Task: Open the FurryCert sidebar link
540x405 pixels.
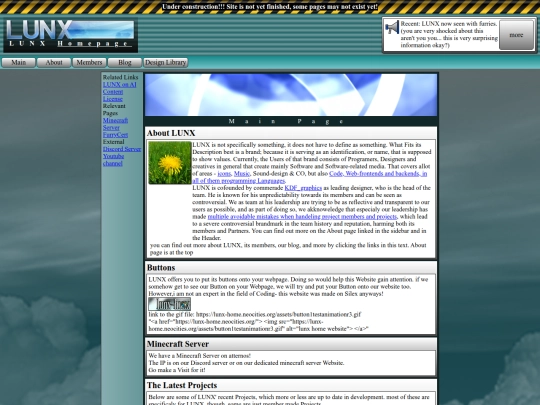Action: pos(115,135)
